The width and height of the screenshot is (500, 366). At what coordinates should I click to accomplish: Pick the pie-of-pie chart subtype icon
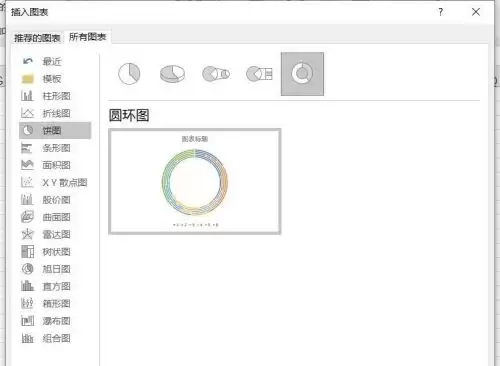click(x=216, y=74)
